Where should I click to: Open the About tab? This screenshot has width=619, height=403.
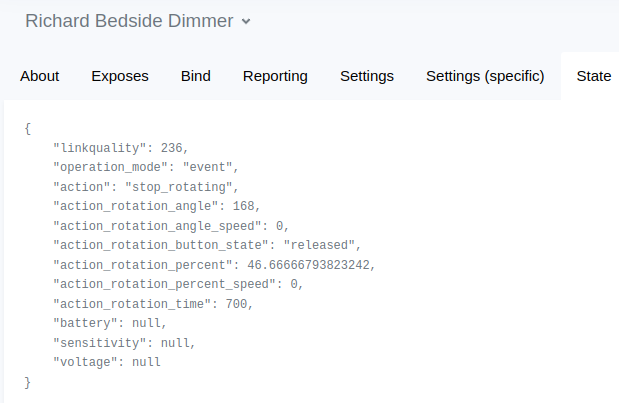tap(40, 76)
